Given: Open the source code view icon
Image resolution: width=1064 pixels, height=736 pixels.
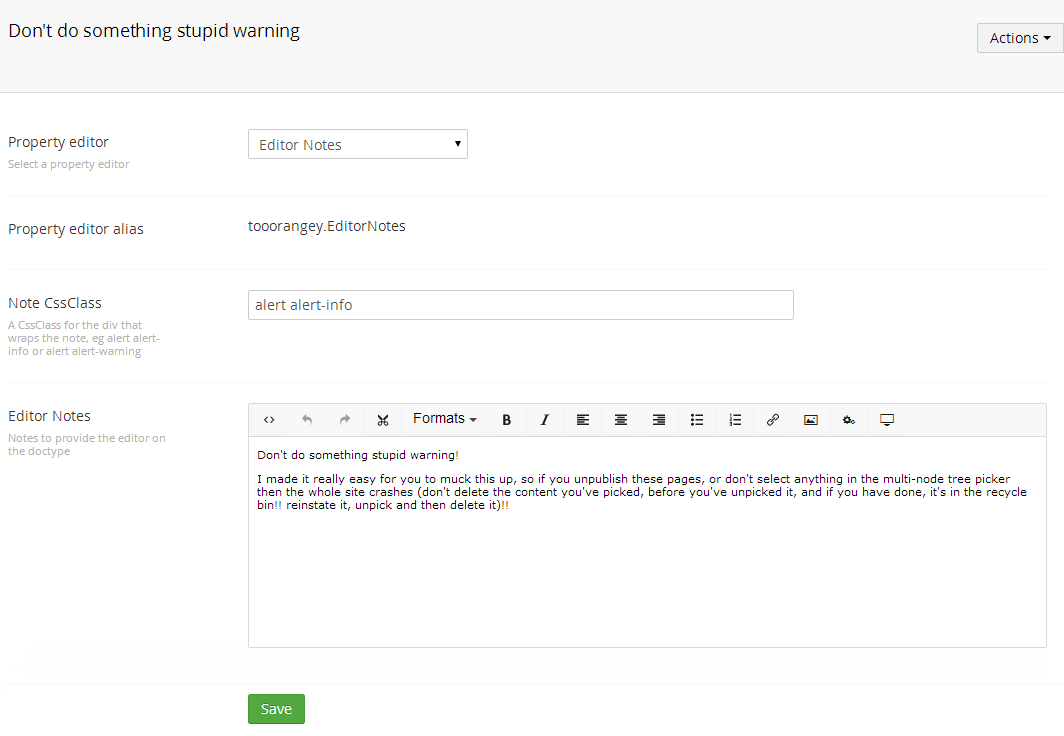Looking at the screenshot, I should point(269,420).
